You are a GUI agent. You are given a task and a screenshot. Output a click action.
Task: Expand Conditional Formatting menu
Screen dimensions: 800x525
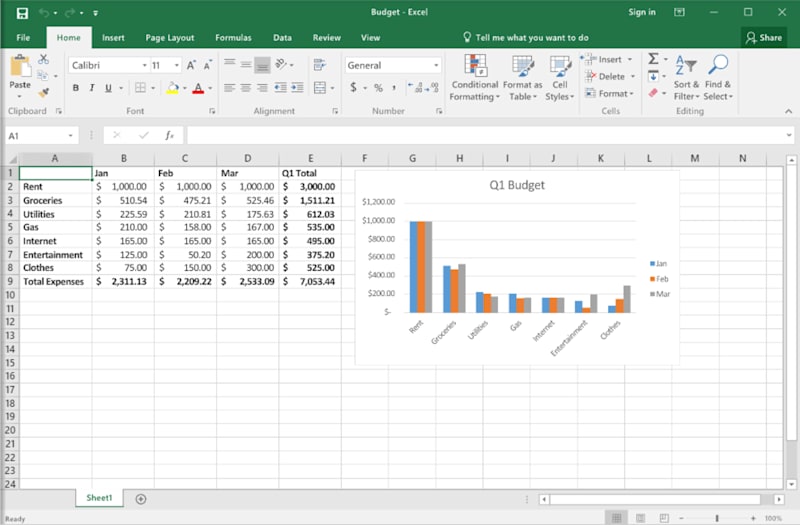point(475,78)
